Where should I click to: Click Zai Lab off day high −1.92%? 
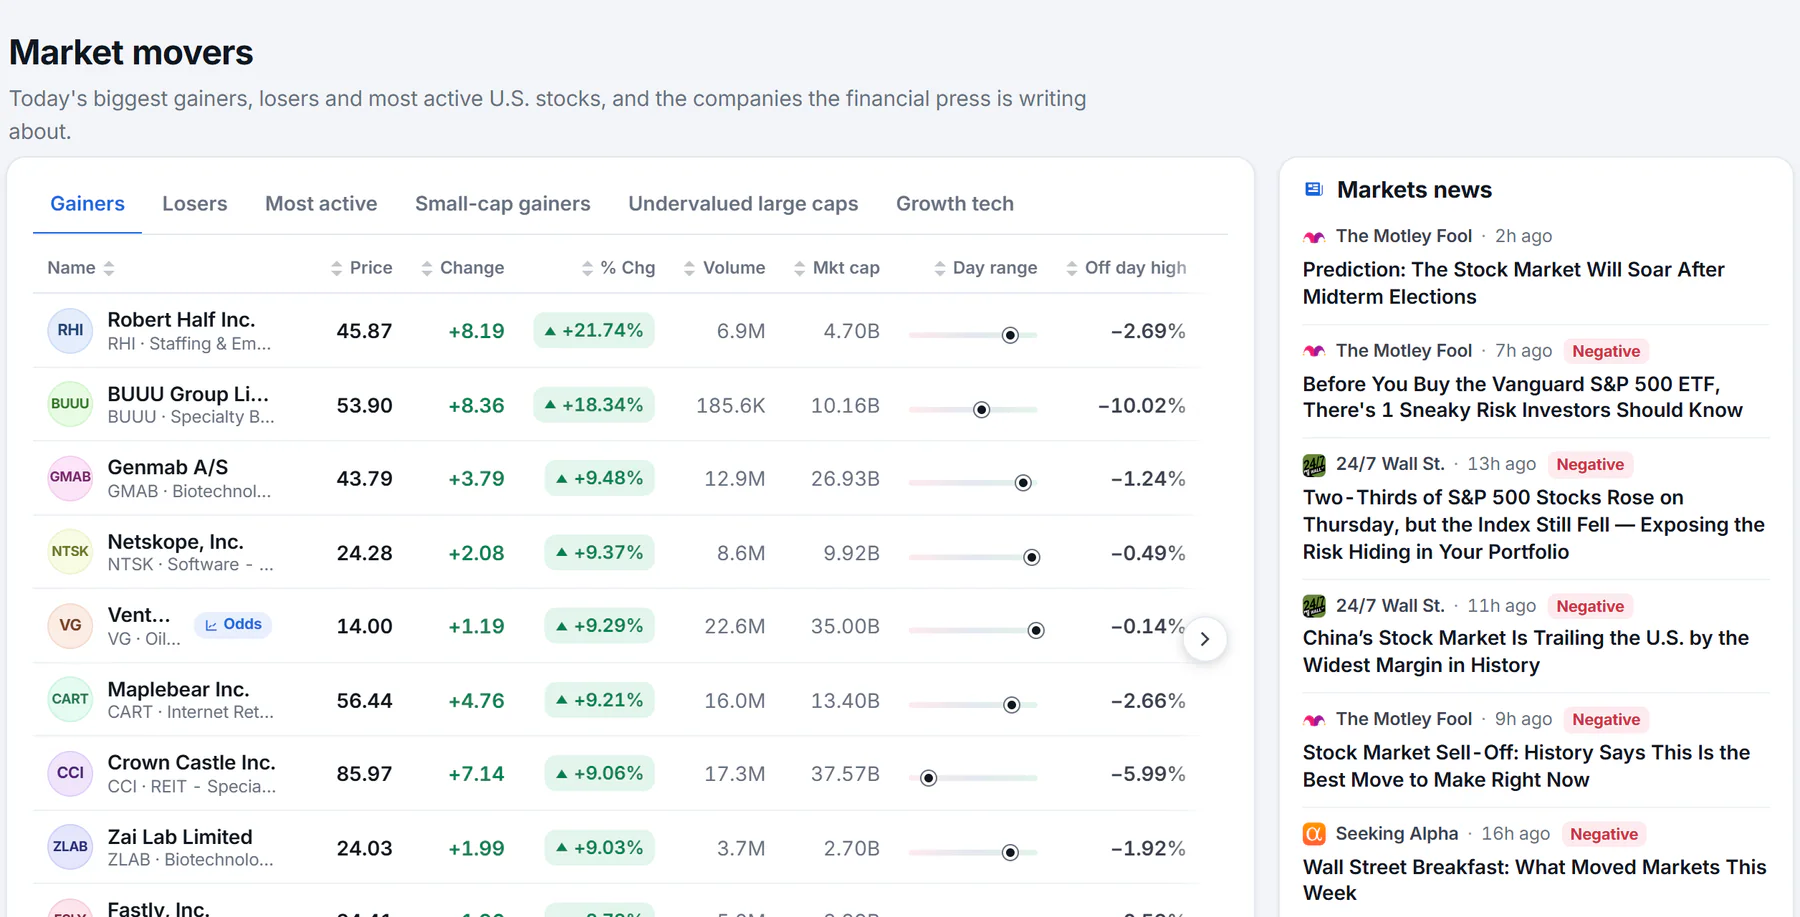1148,848
